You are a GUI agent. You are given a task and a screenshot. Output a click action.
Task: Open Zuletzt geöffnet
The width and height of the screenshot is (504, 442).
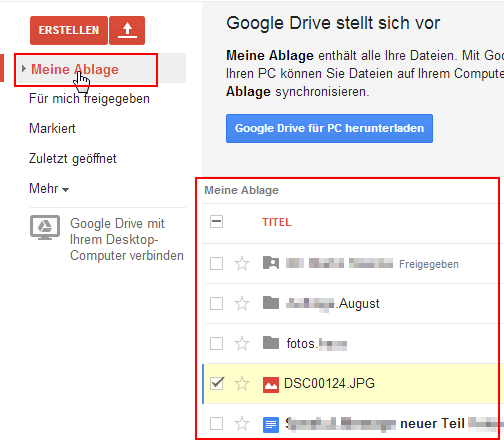point(73,159)
